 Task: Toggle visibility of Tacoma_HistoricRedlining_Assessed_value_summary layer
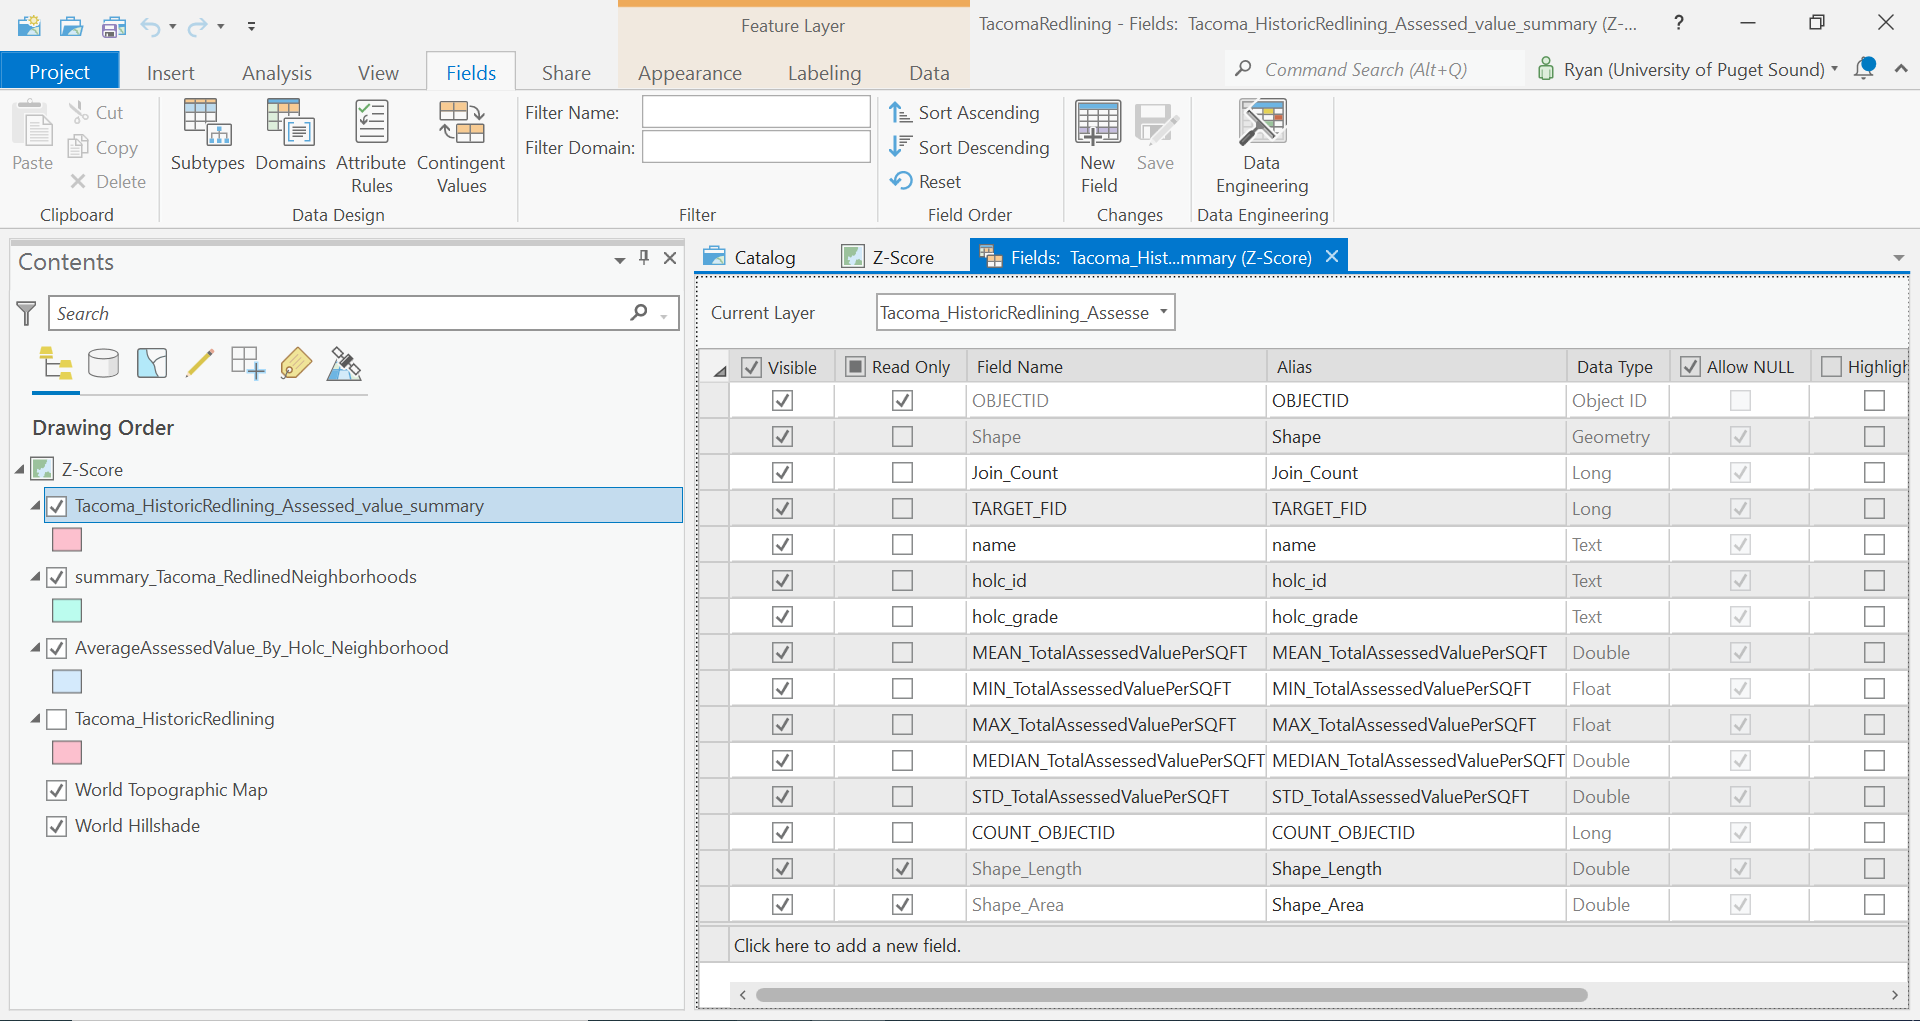(x=57, y=506)
